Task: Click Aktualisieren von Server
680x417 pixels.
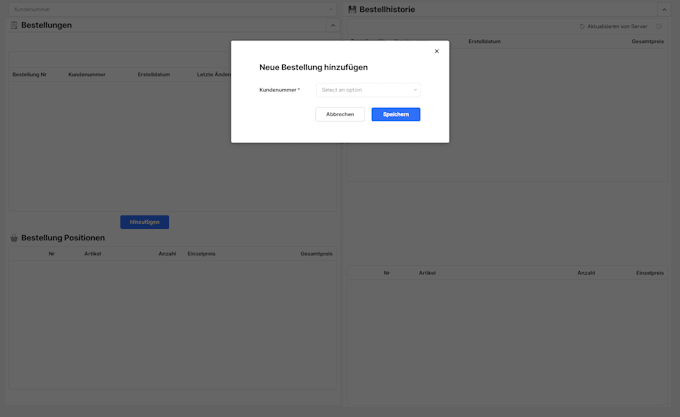Action: (617, 26)
